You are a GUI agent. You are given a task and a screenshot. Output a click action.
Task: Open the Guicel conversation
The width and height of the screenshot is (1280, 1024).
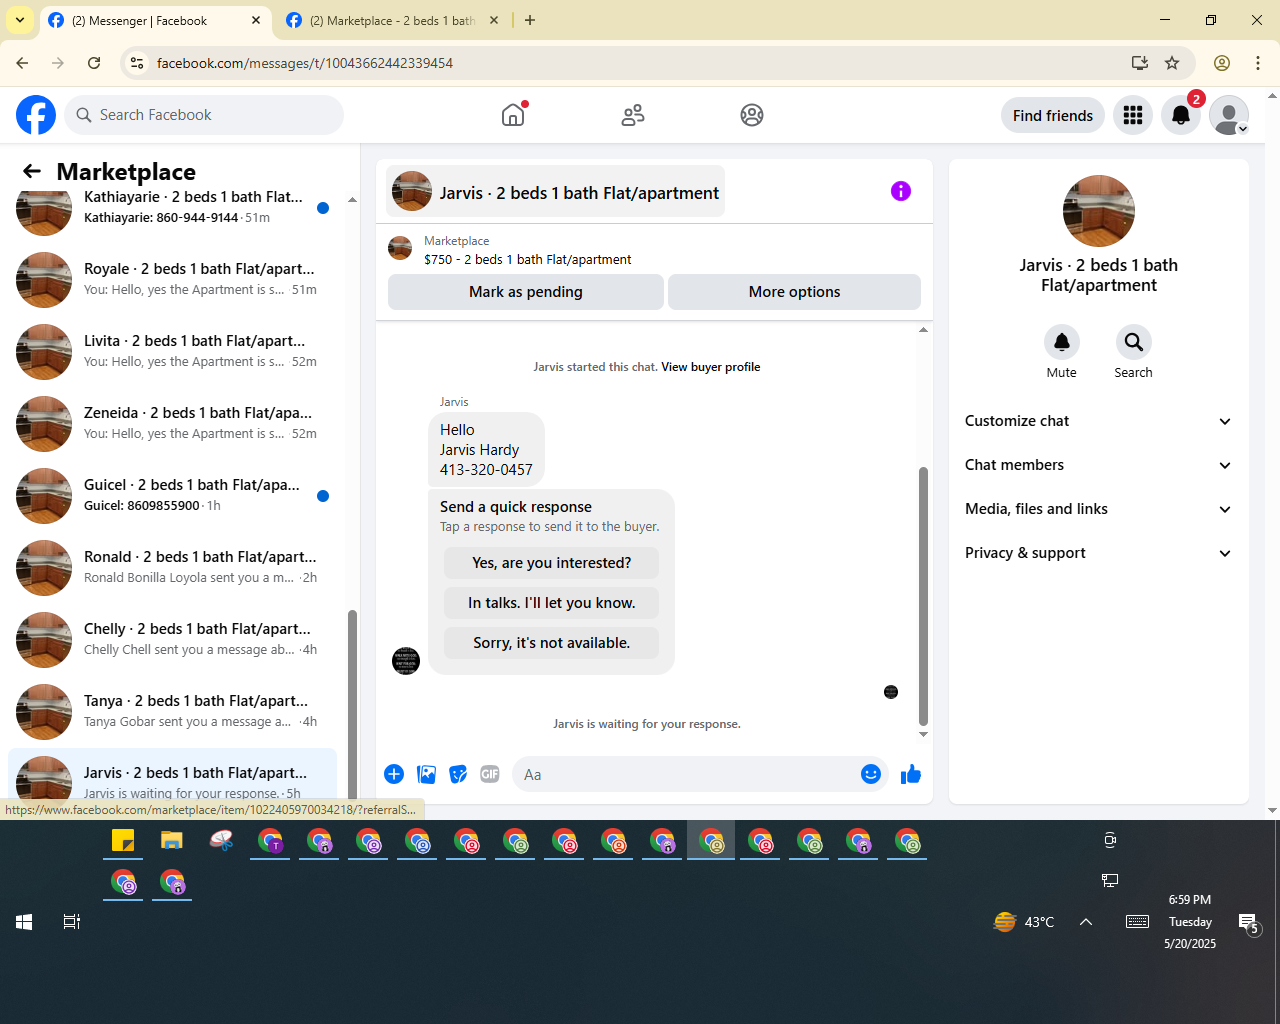click(x=172, y=495)
